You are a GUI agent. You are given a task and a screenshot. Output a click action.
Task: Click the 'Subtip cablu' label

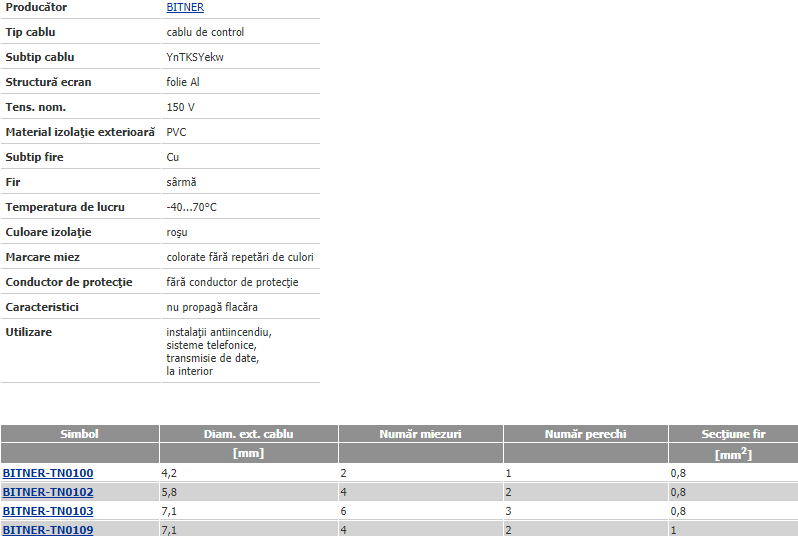pyautogui.click(x=40, y=57)
